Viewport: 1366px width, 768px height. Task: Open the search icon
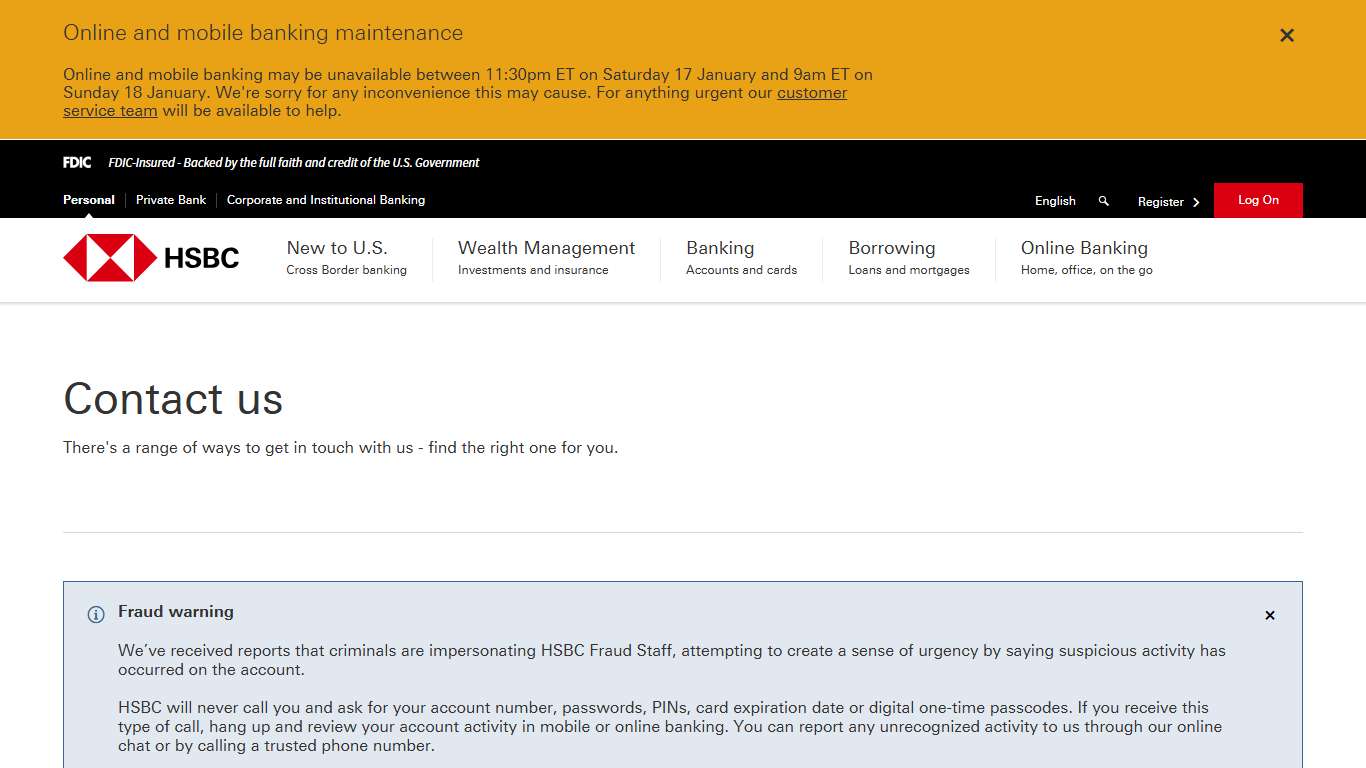tap(1103, 200)
